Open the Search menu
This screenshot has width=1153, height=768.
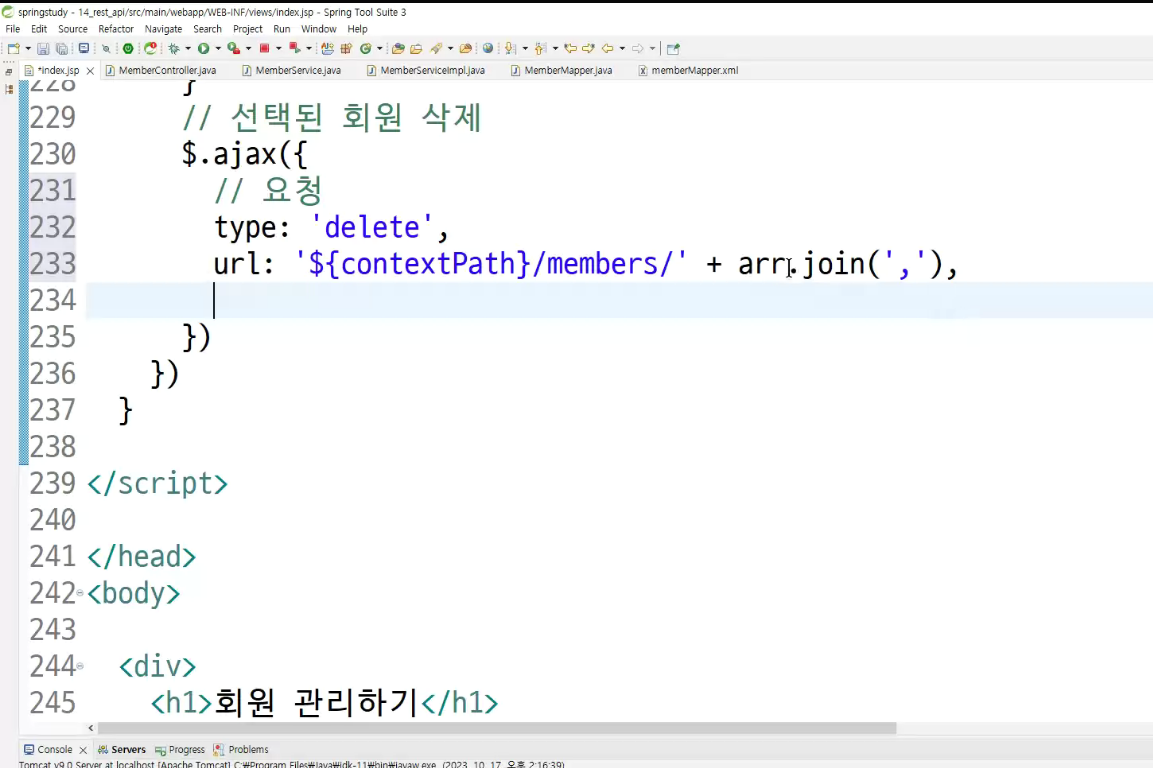click(207, 29)
